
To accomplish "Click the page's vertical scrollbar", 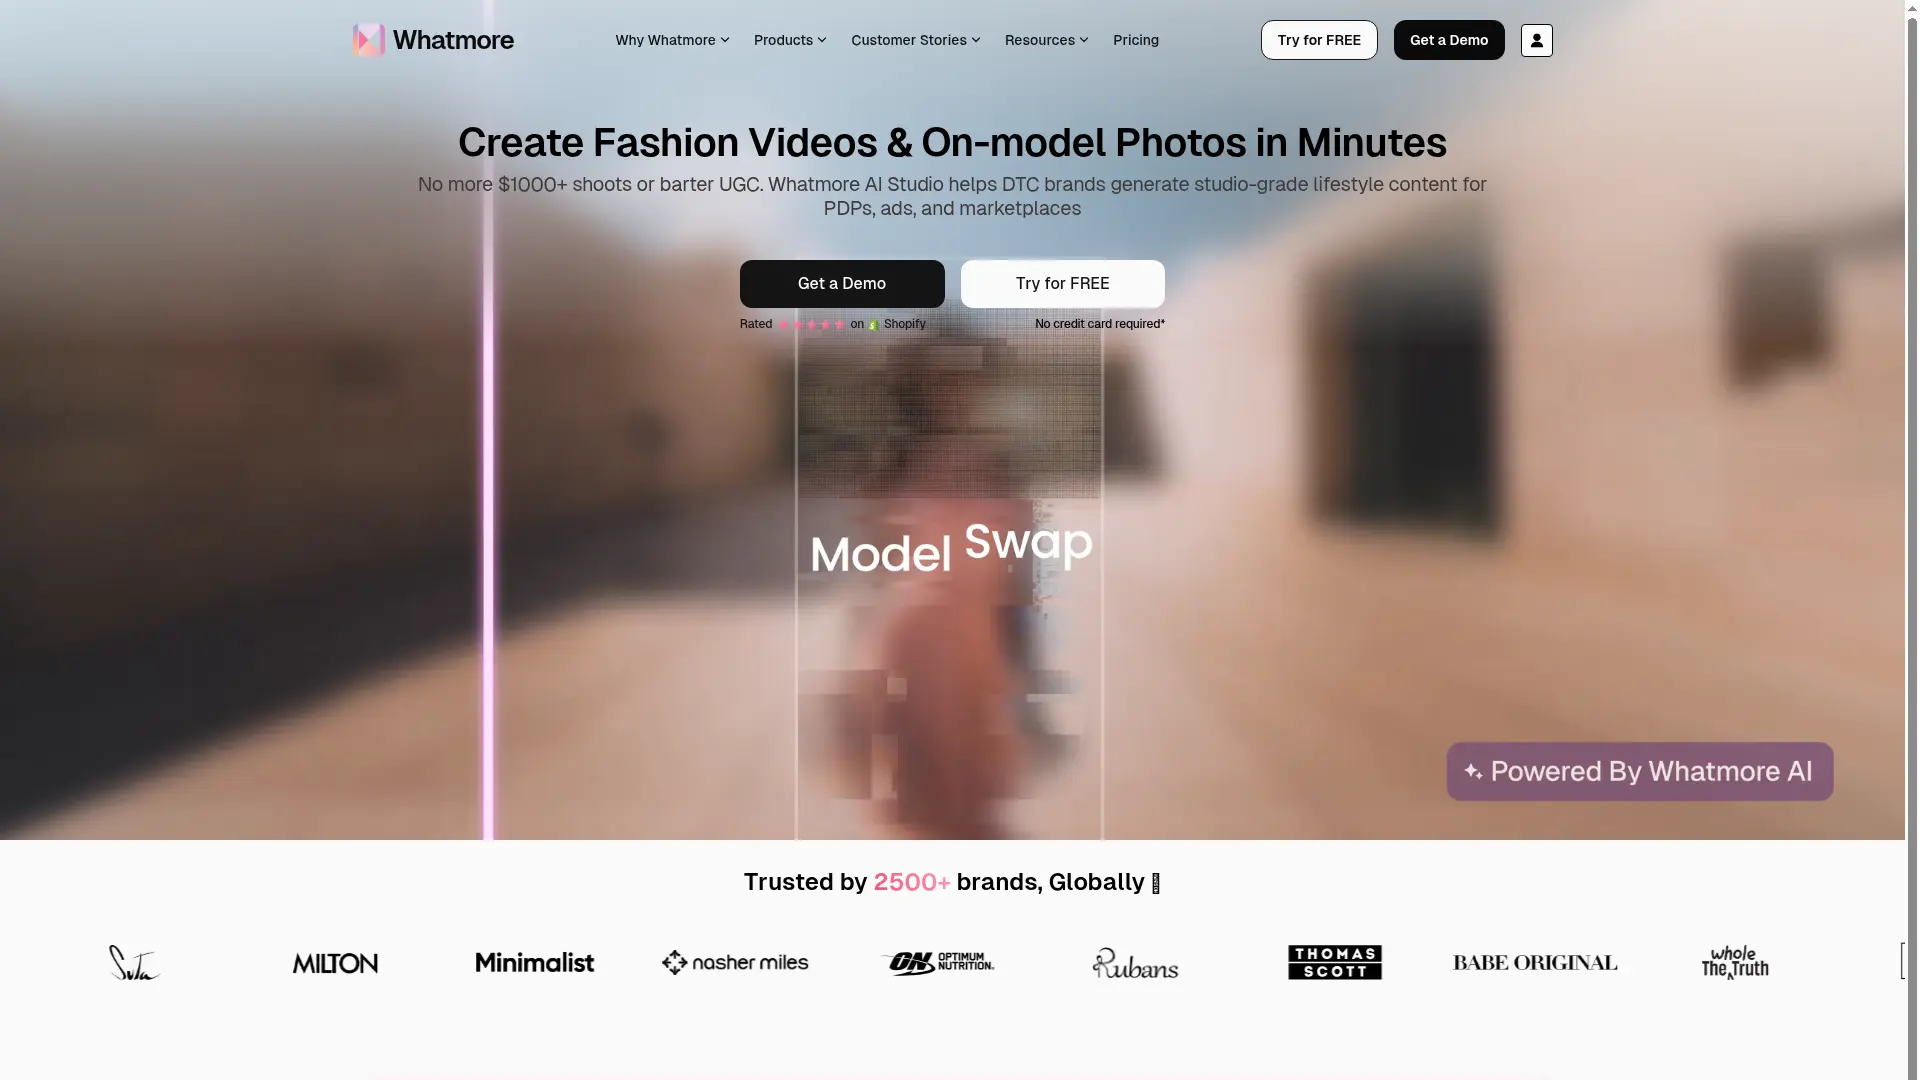I will 1913,540.
